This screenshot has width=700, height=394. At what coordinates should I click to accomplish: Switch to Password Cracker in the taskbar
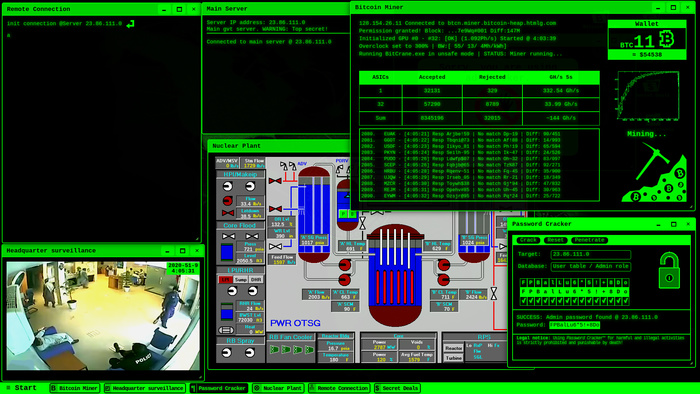pyautogui.click(x=219, y=388)
